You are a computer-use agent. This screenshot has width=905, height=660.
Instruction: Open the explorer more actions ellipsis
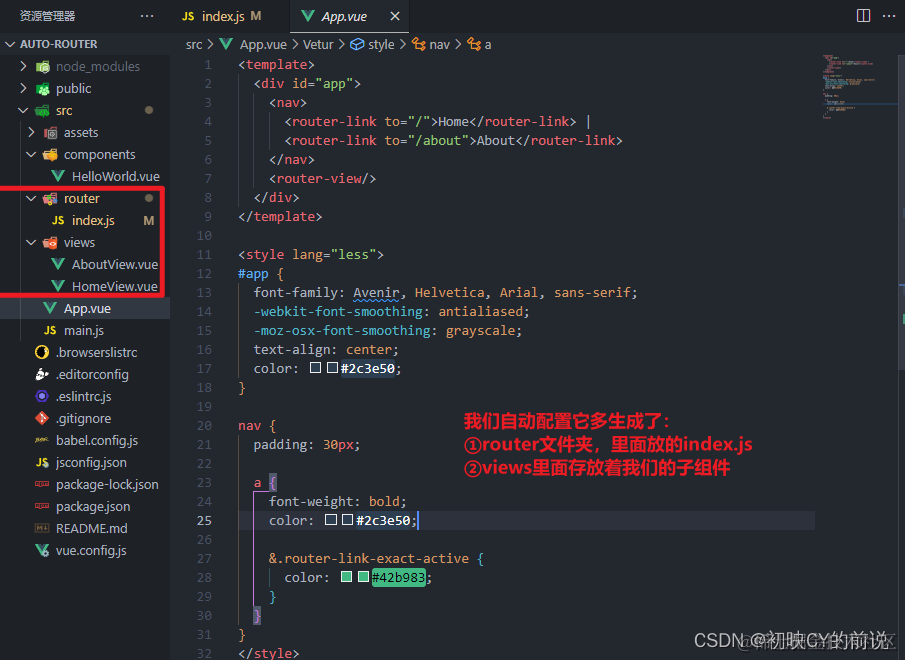click(x=147, y=16)
